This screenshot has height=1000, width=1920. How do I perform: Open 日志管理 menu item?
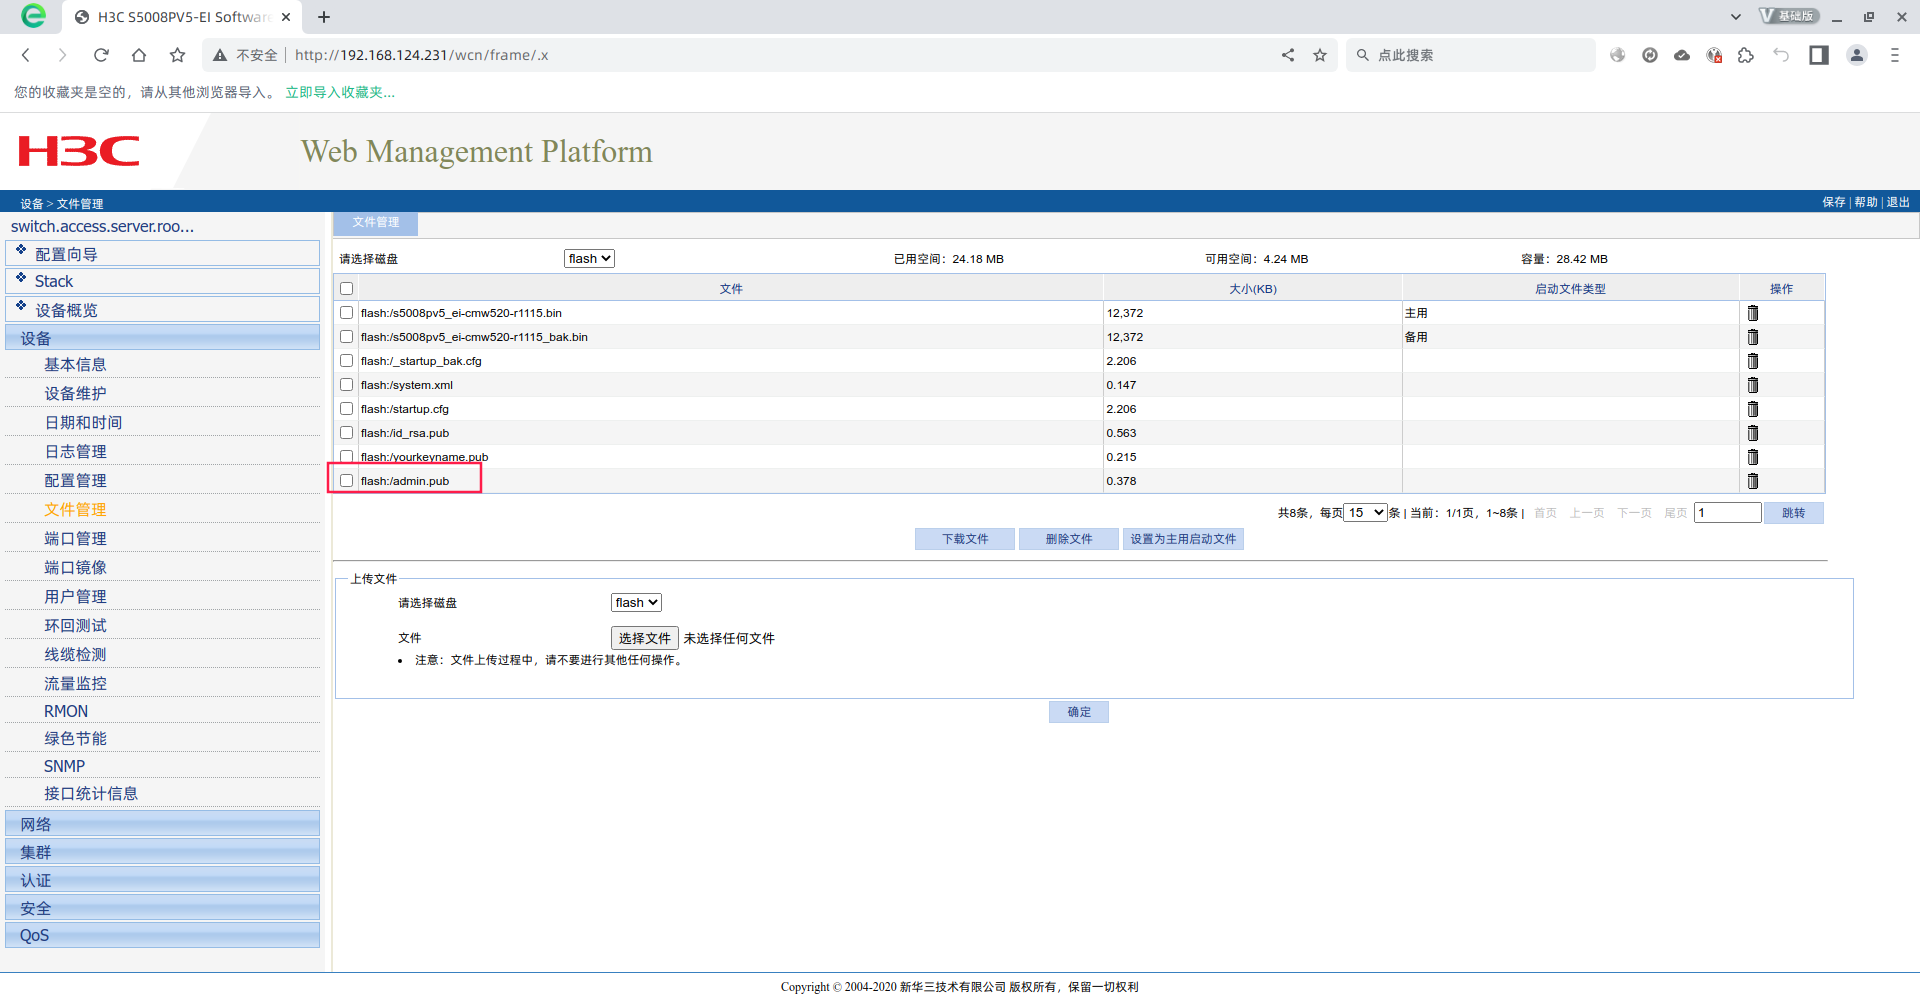click(75, 452)
